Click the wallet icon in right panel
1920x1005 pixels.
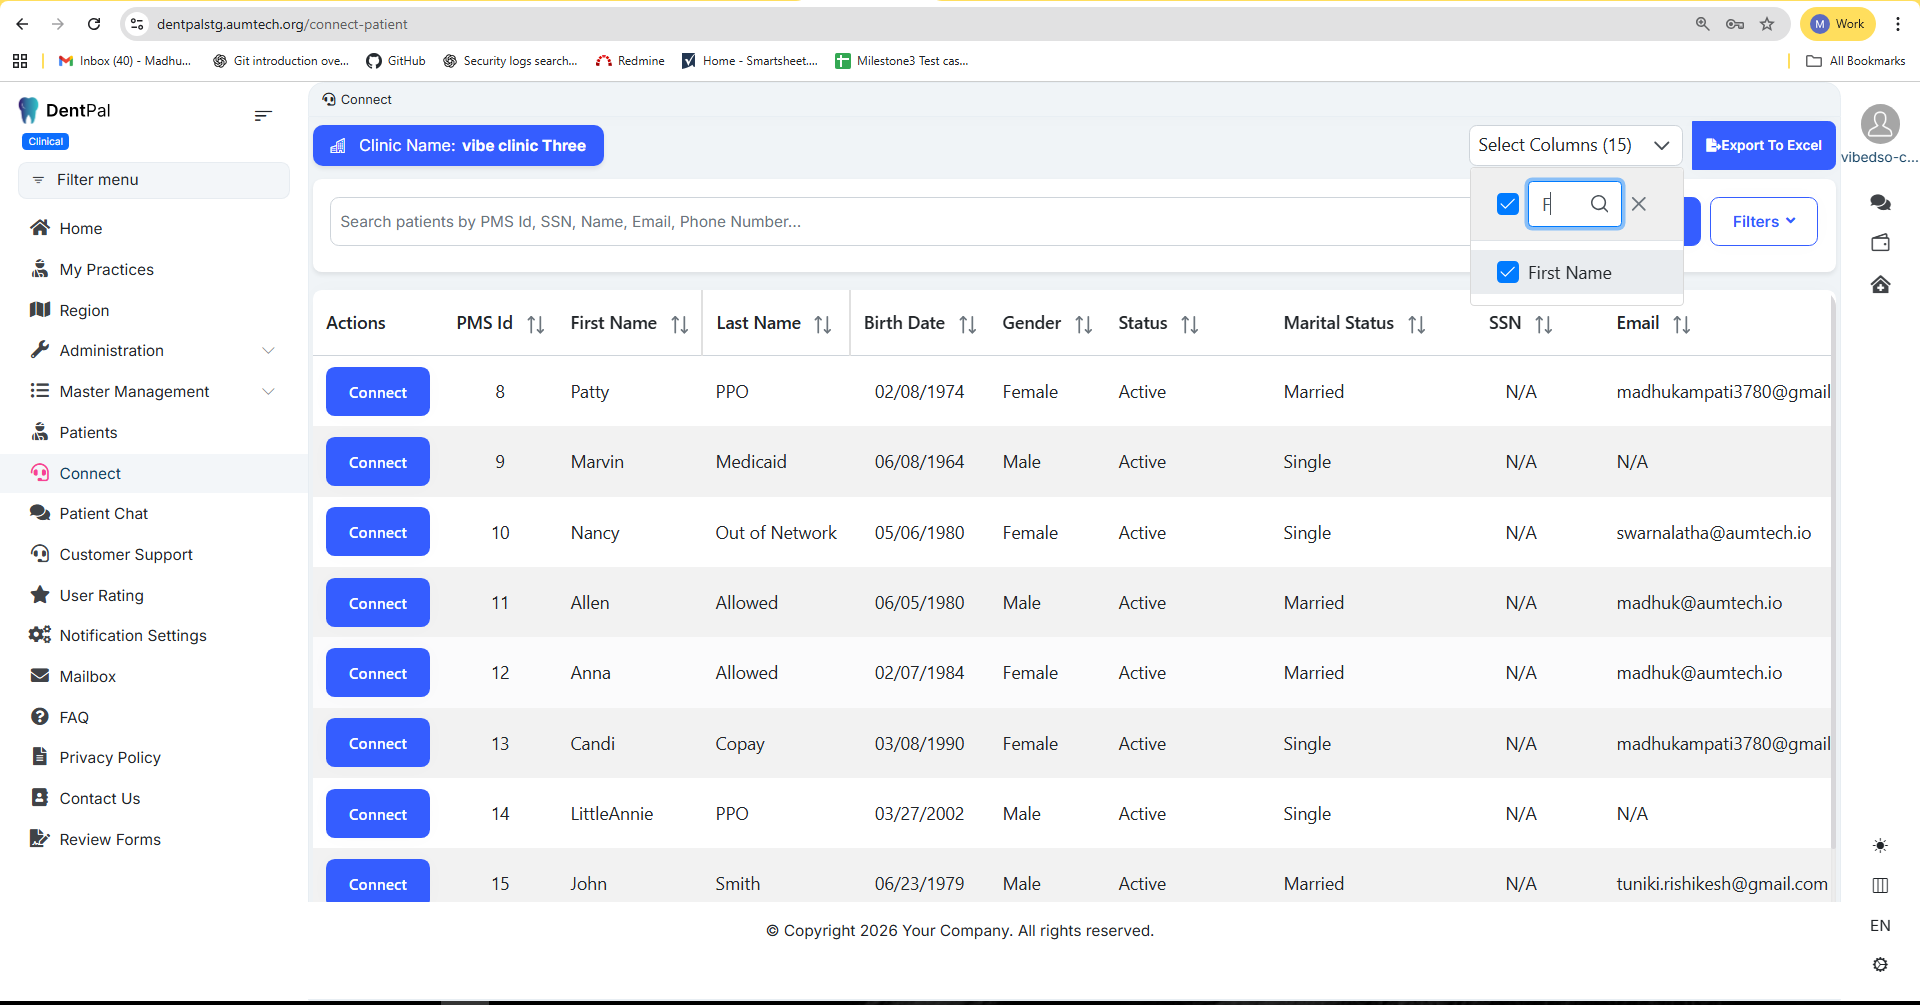1880,243
